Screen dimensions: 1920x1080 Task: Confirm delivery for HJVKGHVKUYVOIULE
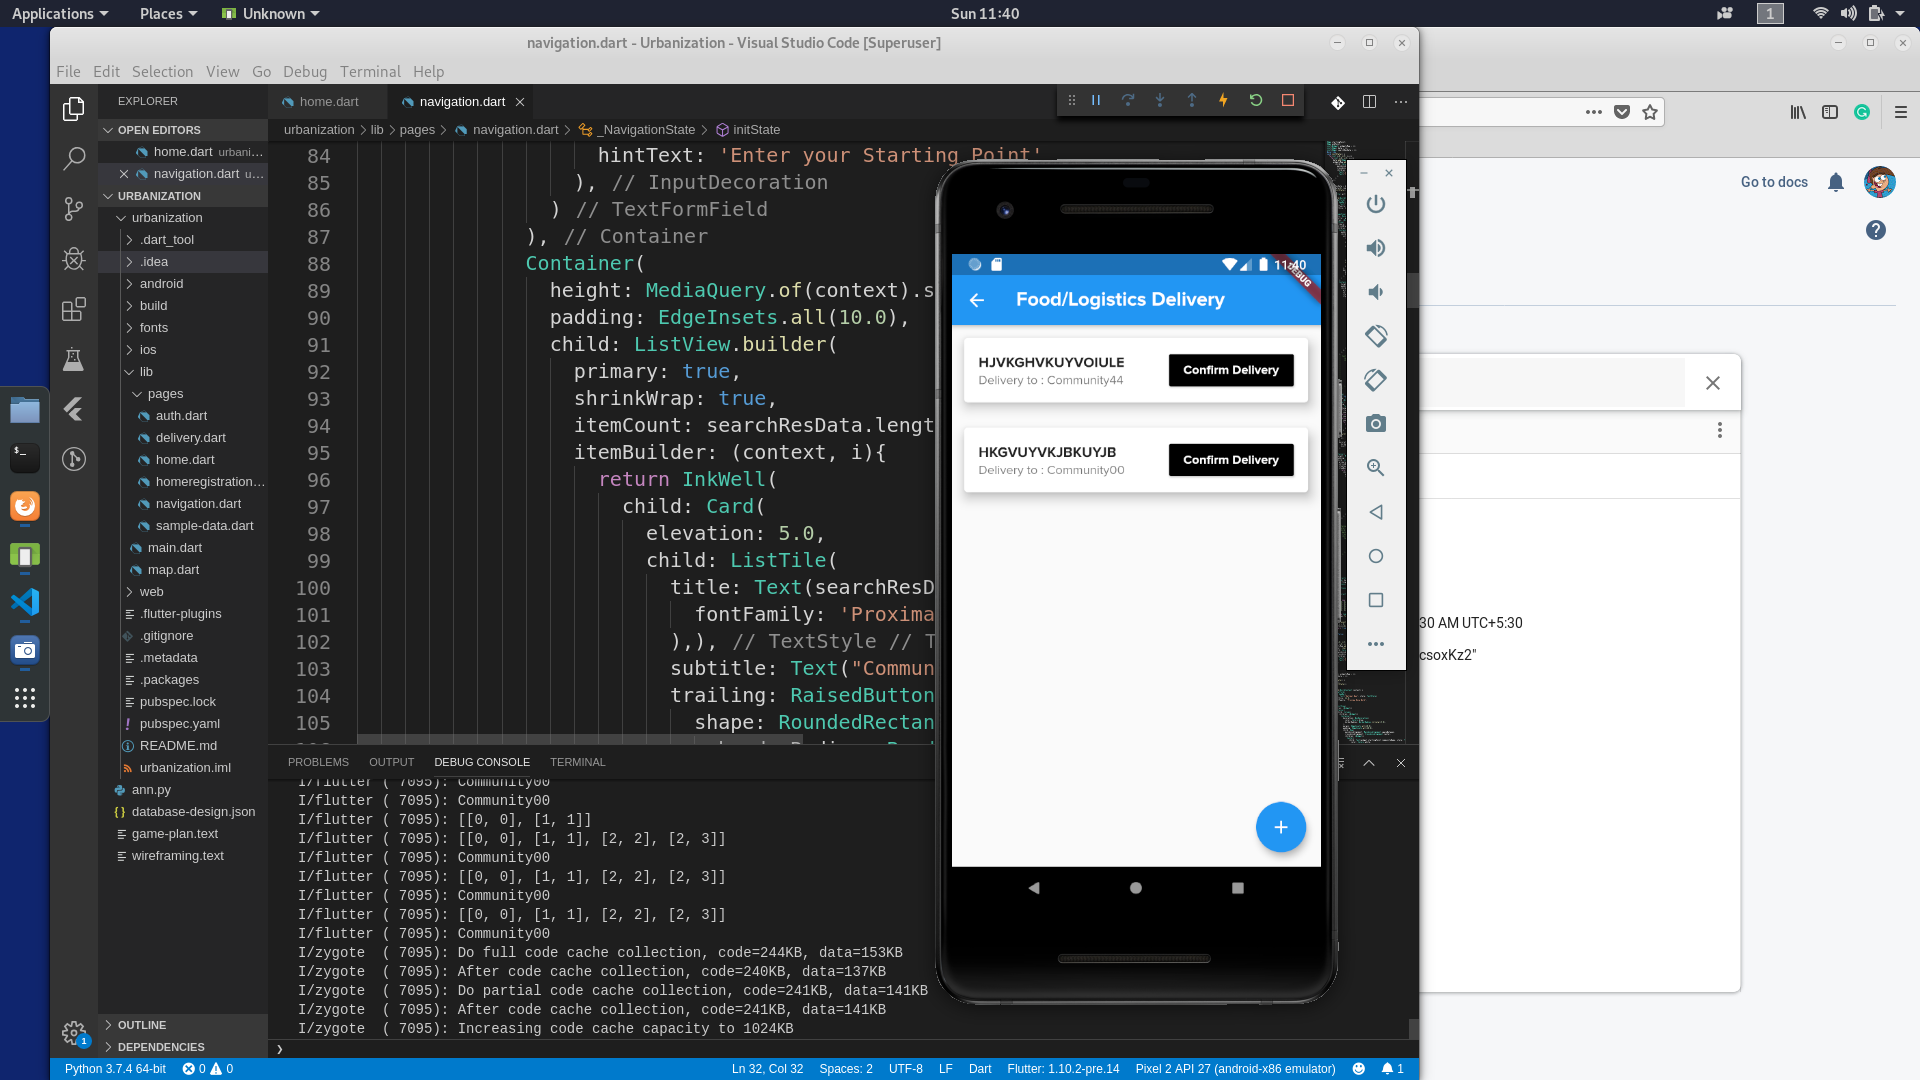click(1231, 370)
